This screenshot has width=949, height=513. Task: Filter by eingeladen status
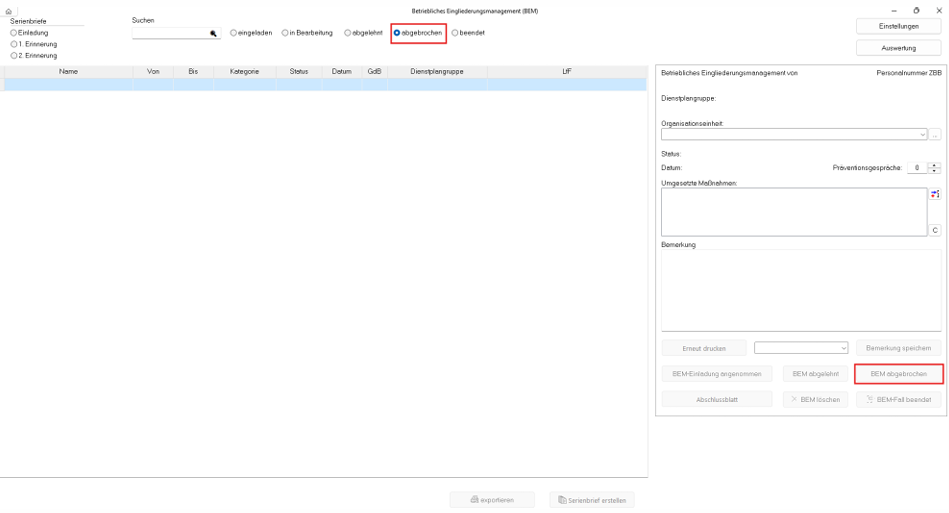tap(251, 33)
